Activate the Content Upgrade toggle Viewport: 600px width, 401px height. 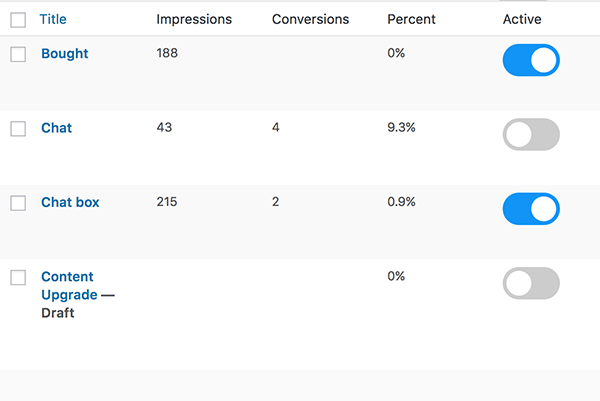pyautogui.click(x=531, y=284)
